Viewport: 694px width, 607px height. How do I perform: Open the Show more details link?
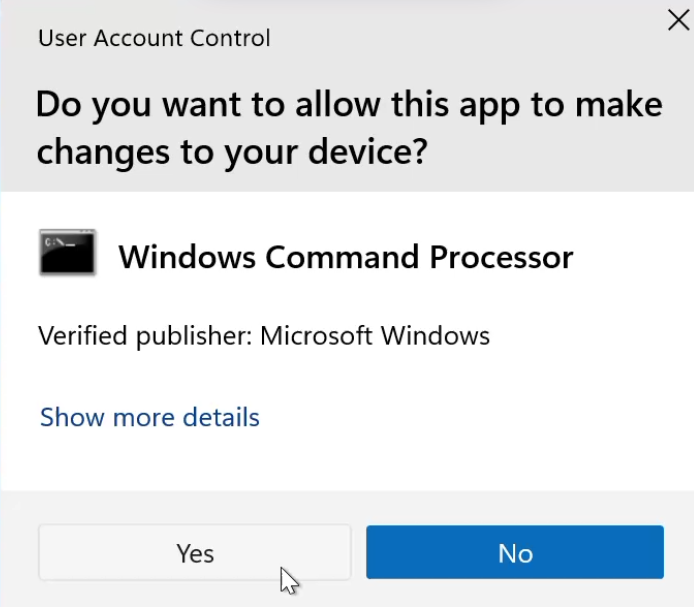[x=150, y=417]
